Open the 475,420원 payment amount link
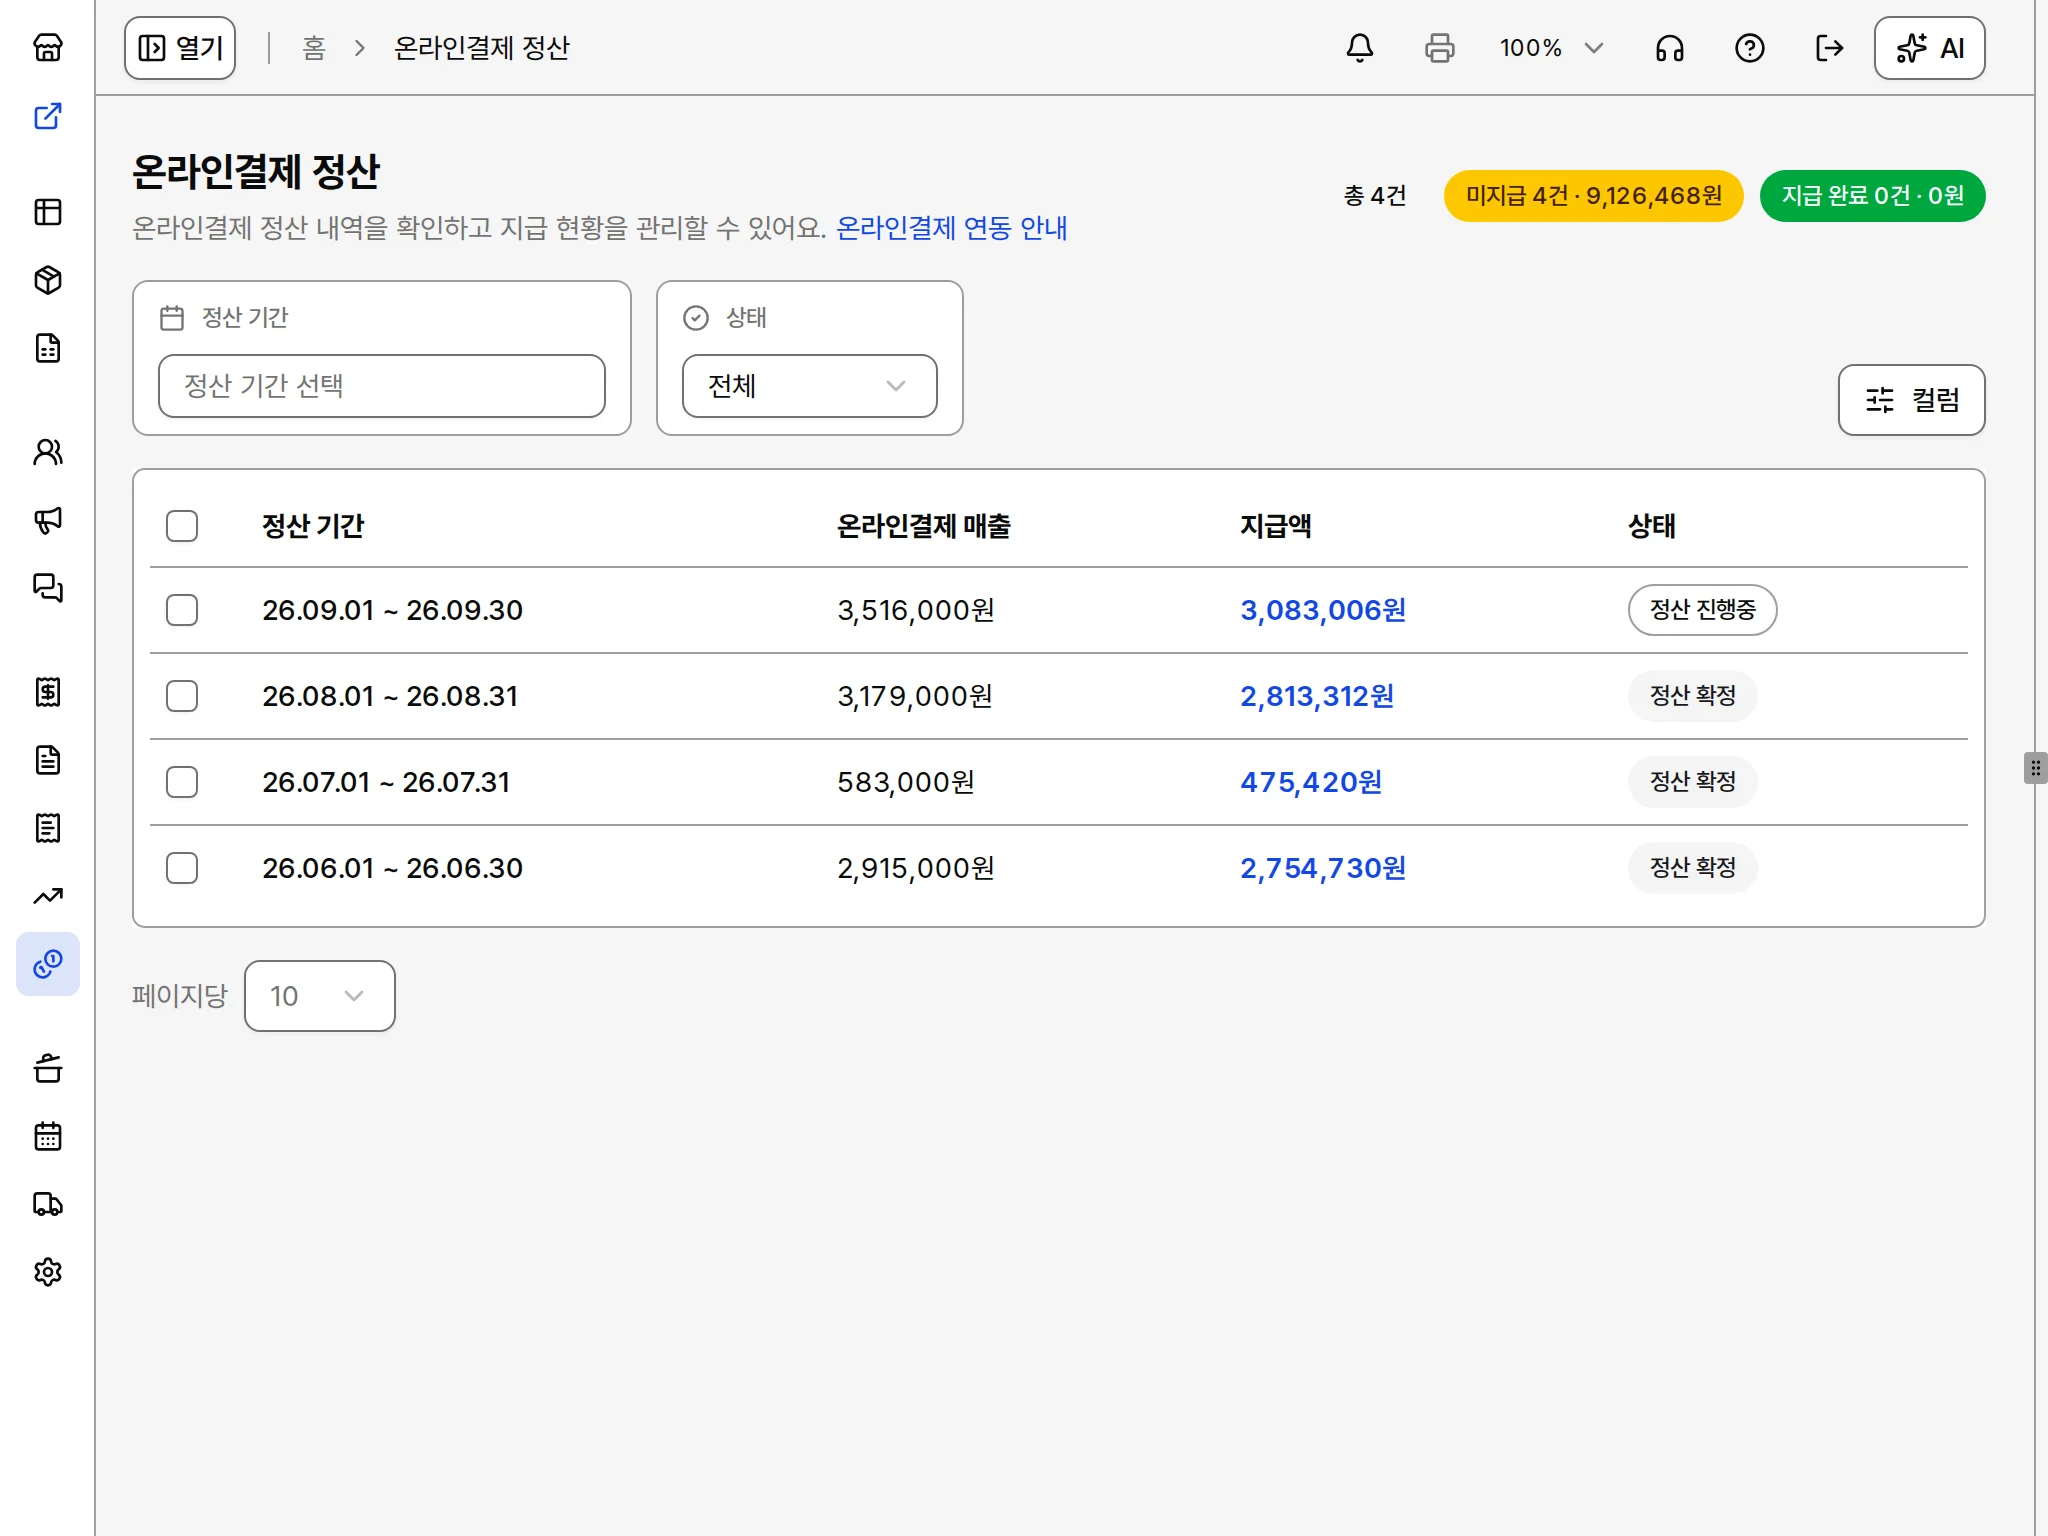 coord(1311,782)
